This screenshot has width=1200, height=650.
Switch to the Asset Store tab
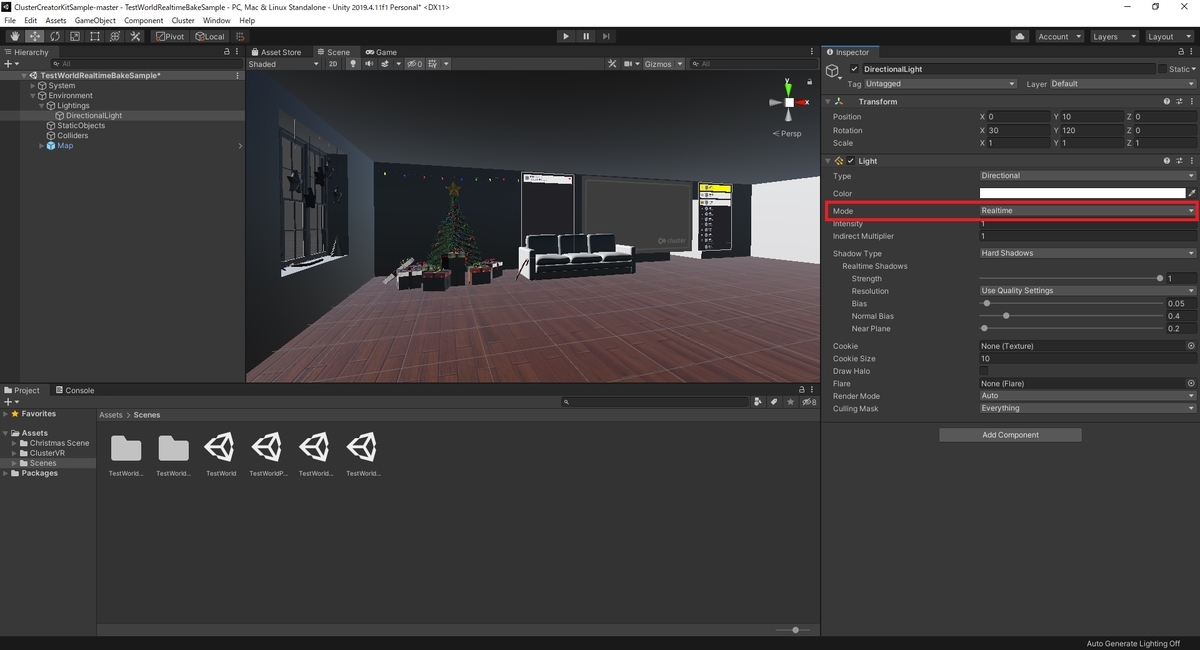click(x=276, y=52)
